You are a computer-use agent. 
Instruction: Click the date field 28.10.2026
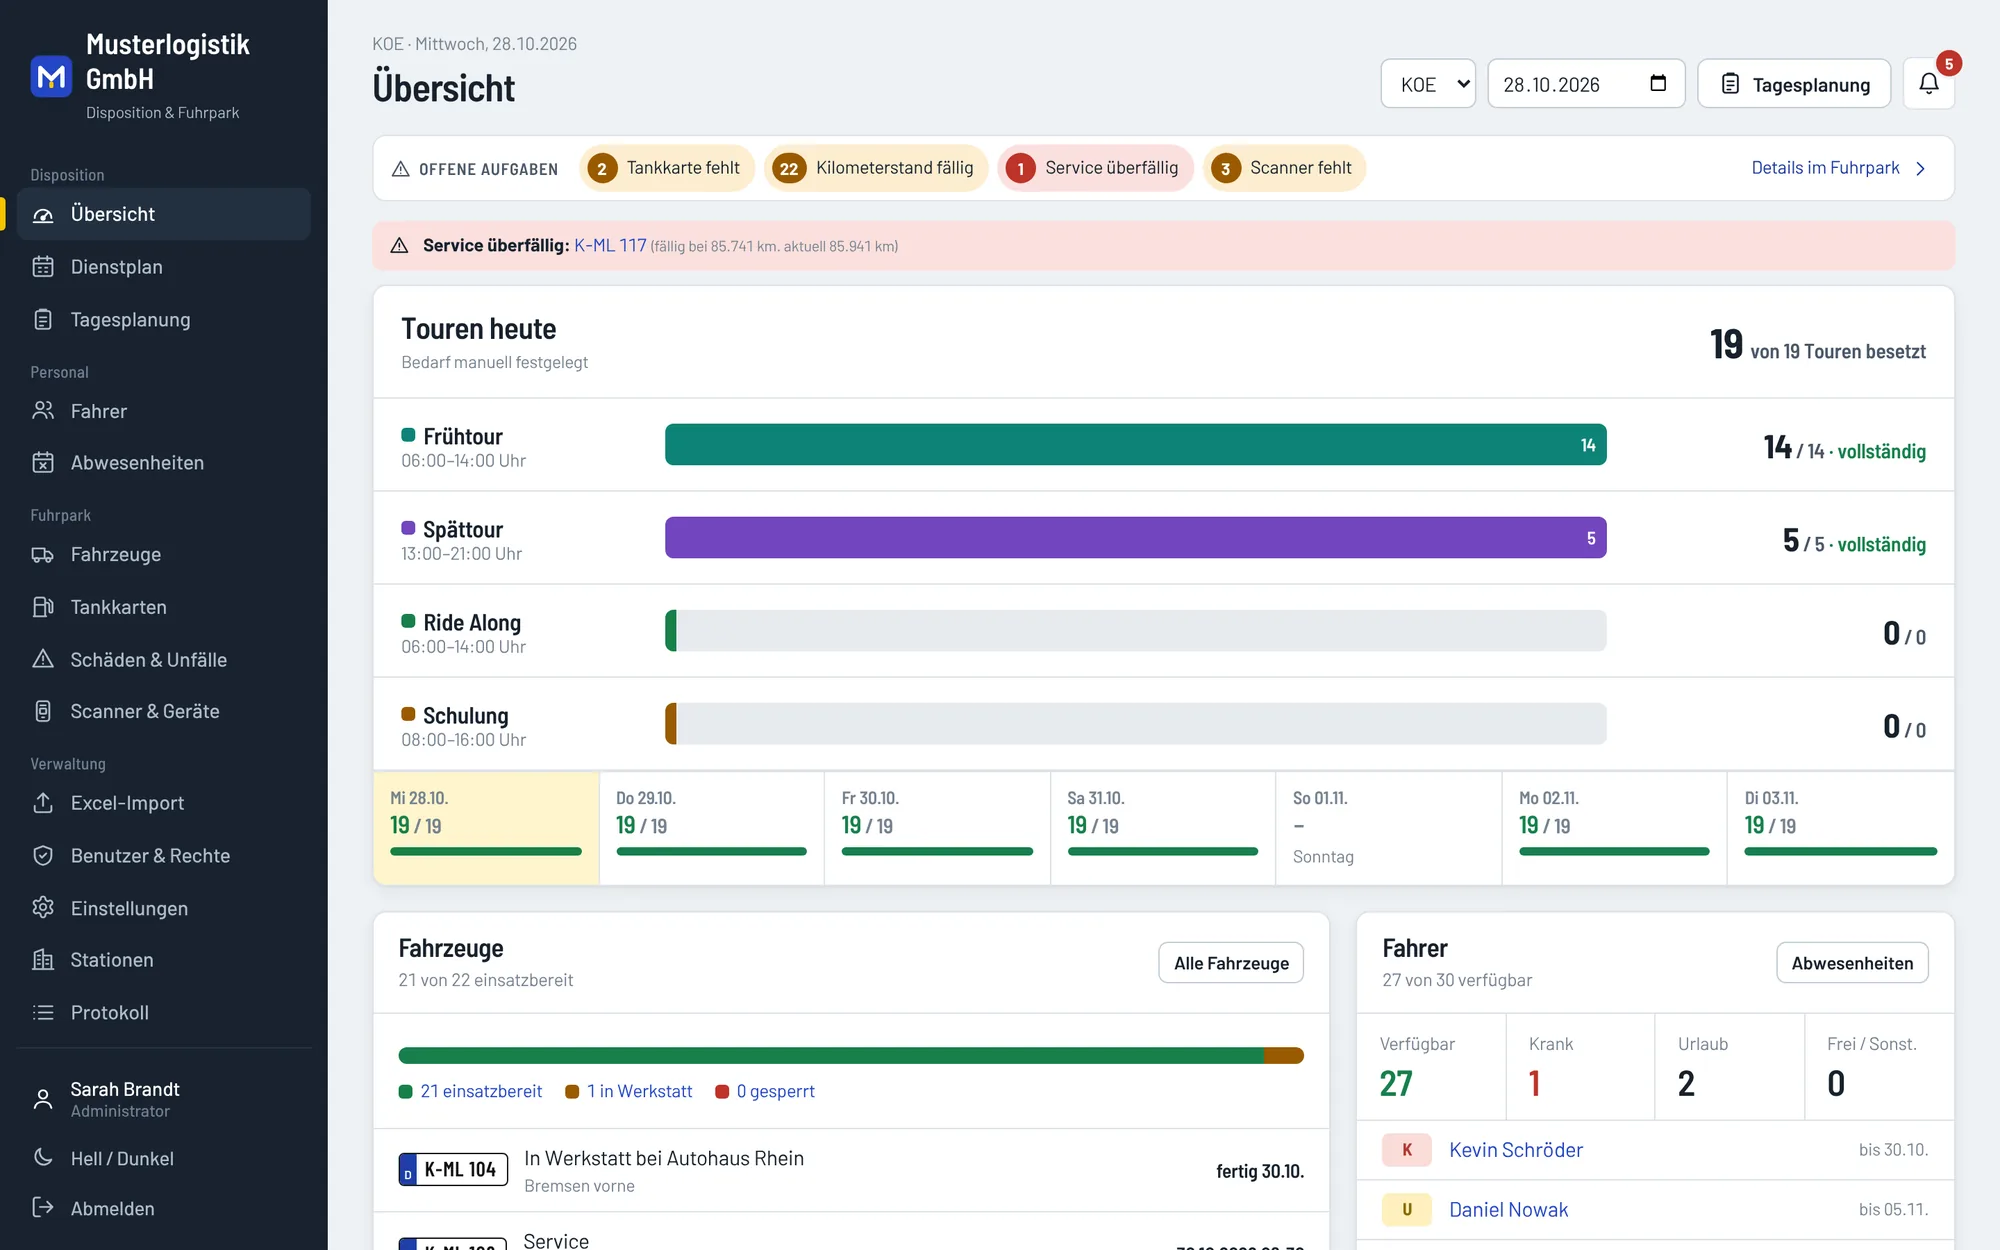(x=1586, y=84)
